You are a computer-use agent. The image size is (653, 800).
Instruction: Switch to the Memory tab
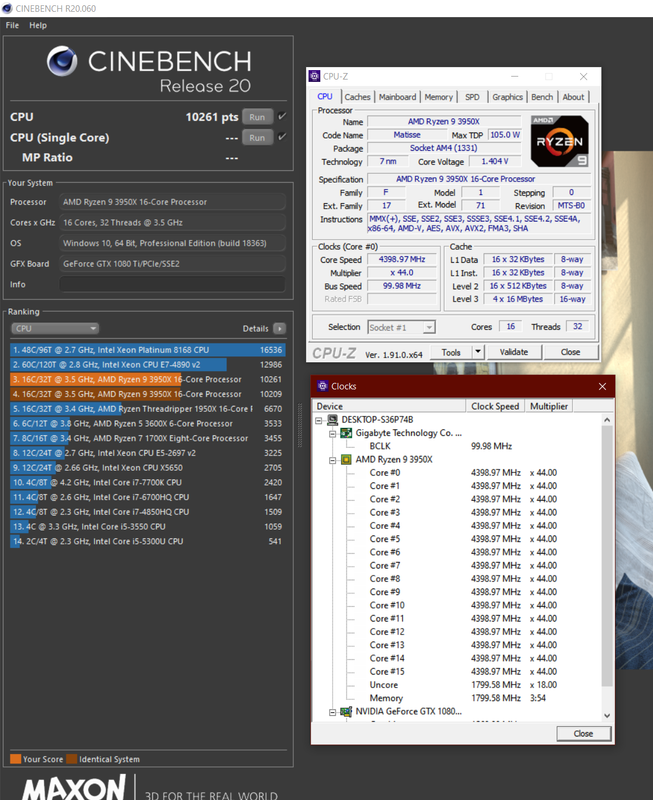click(439, 97)
